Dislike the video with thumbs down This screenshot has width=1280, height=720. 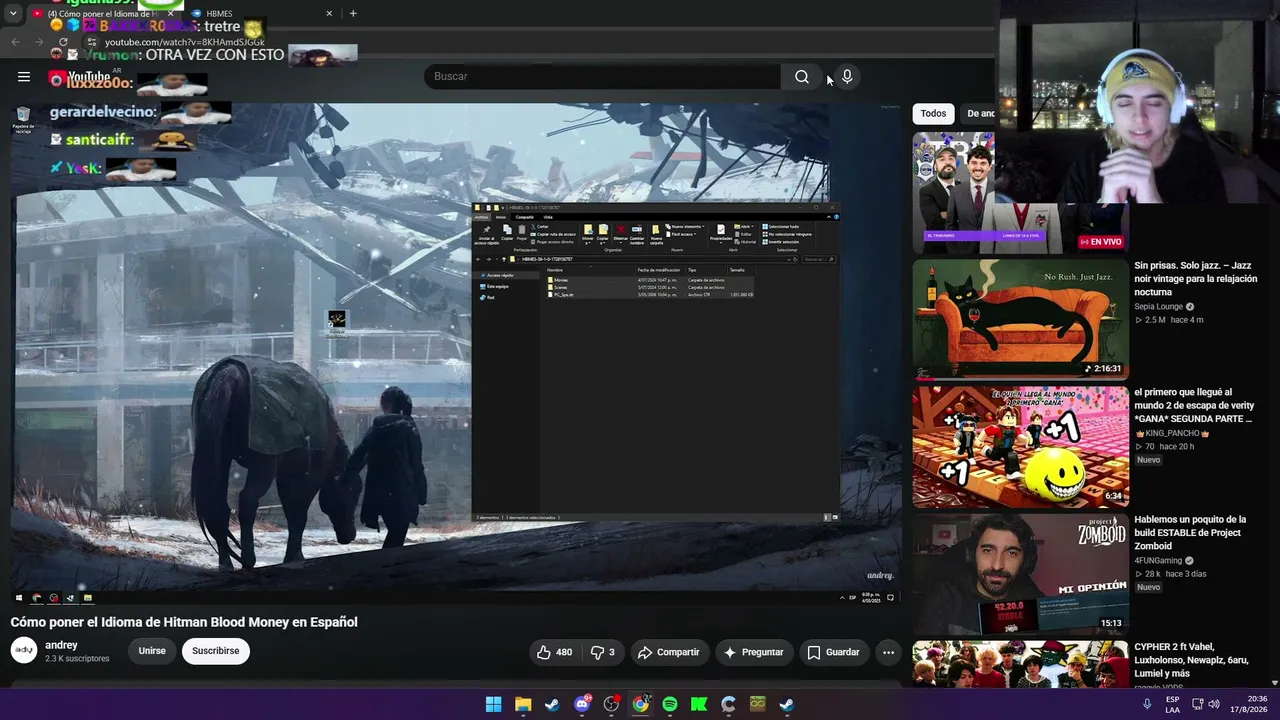(603, 652)
